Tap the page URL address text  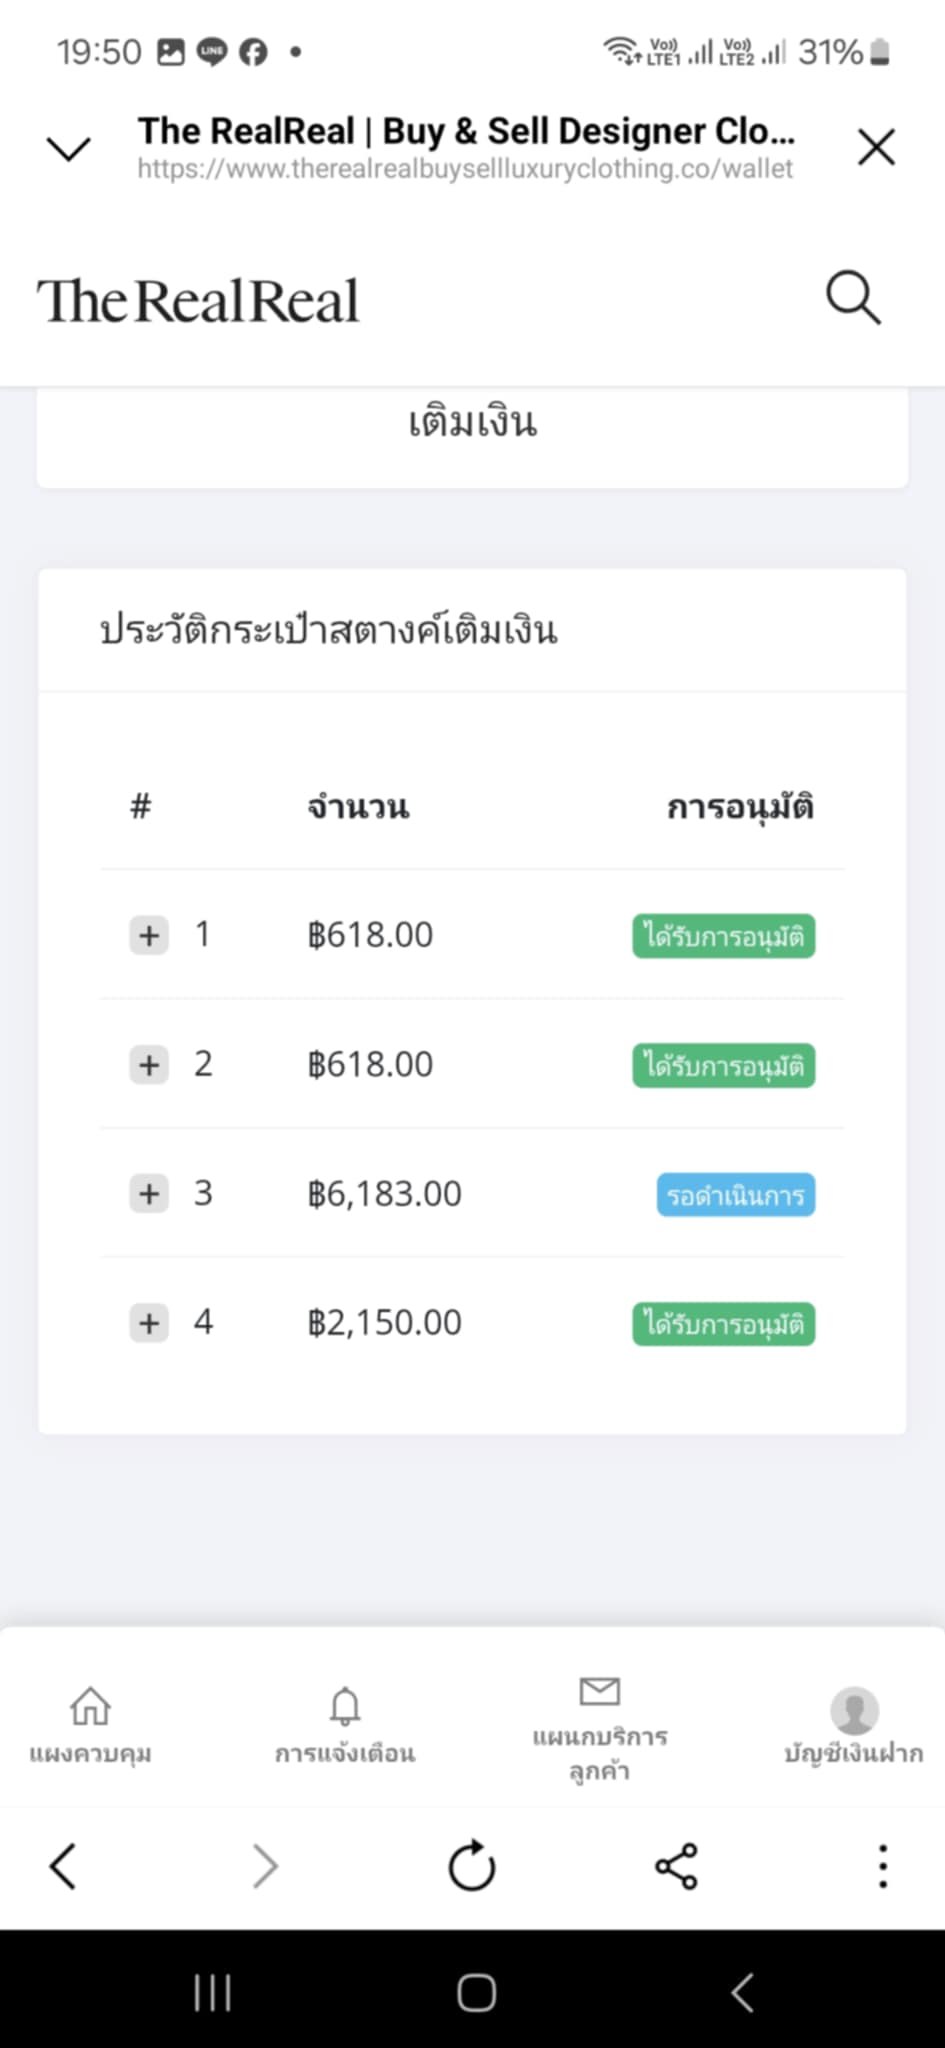point(465,169)
